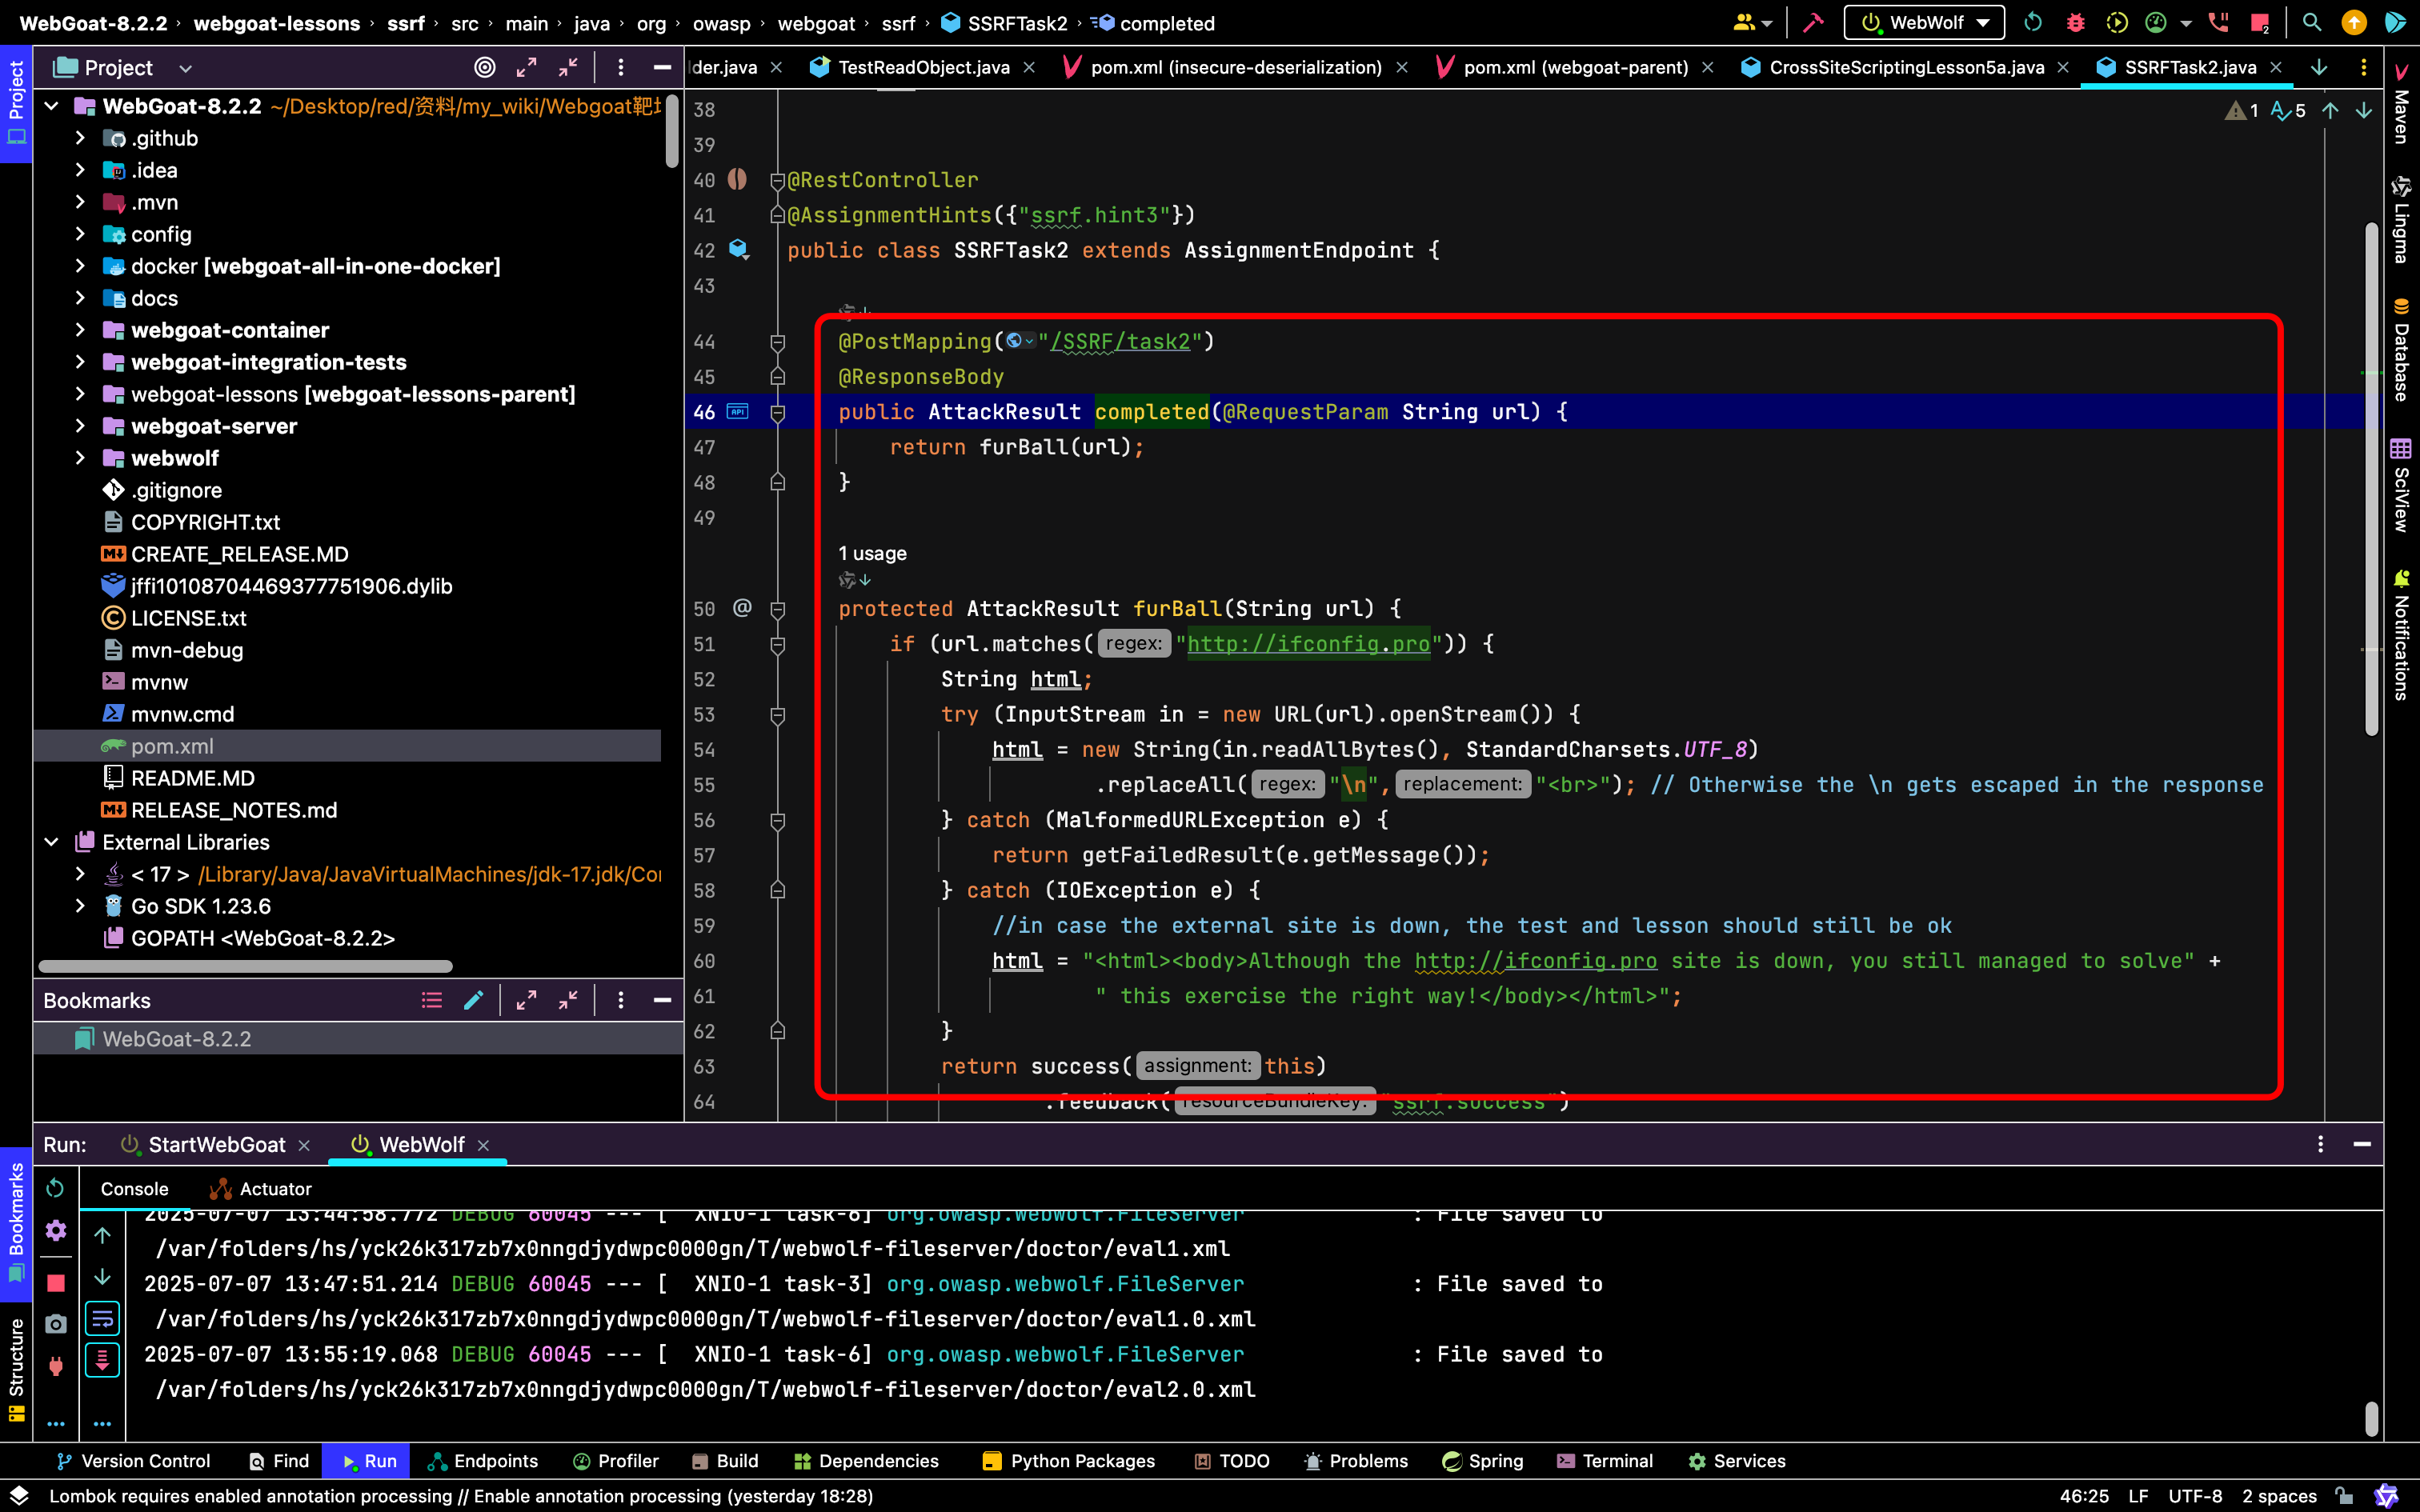This screenshot has width=2420, height=1512.
Task: Click the edit bookmark pencil icon
Action: 474,1000
